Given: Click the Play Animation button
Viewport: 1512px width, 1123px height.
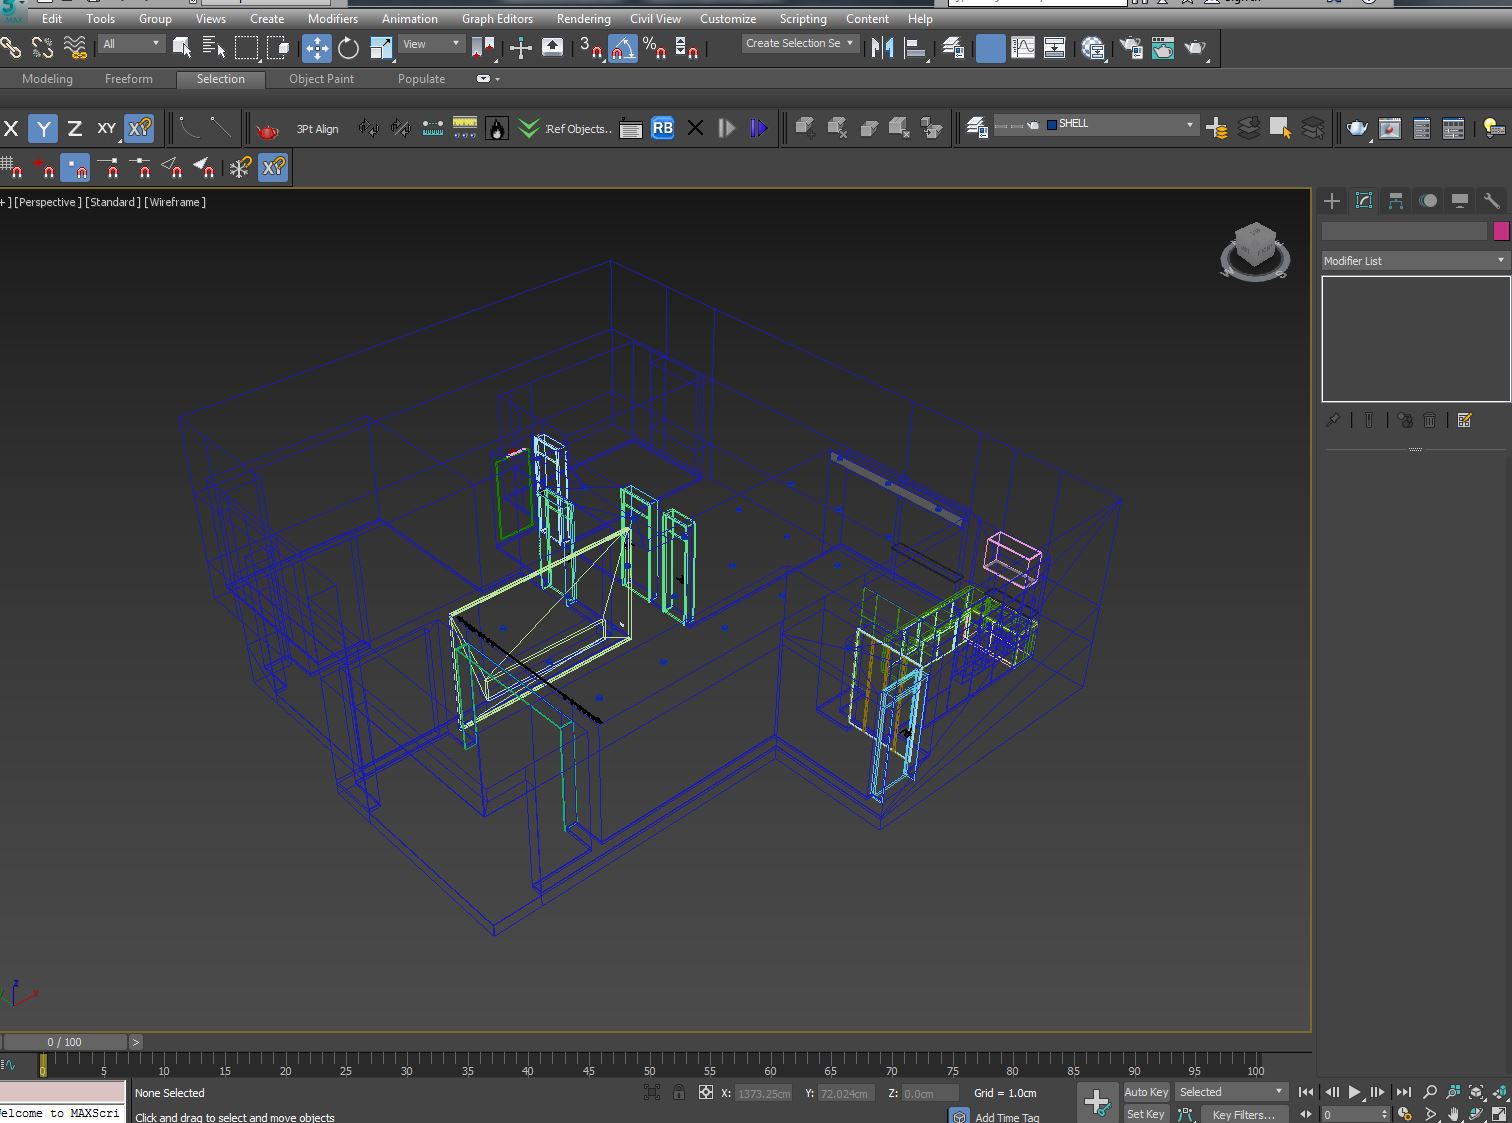Looking at the screenshot, I should [x=1354, y=1092].
